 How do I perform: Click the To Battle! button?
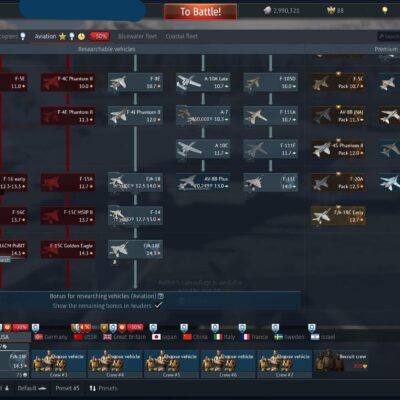click(200, 12)
